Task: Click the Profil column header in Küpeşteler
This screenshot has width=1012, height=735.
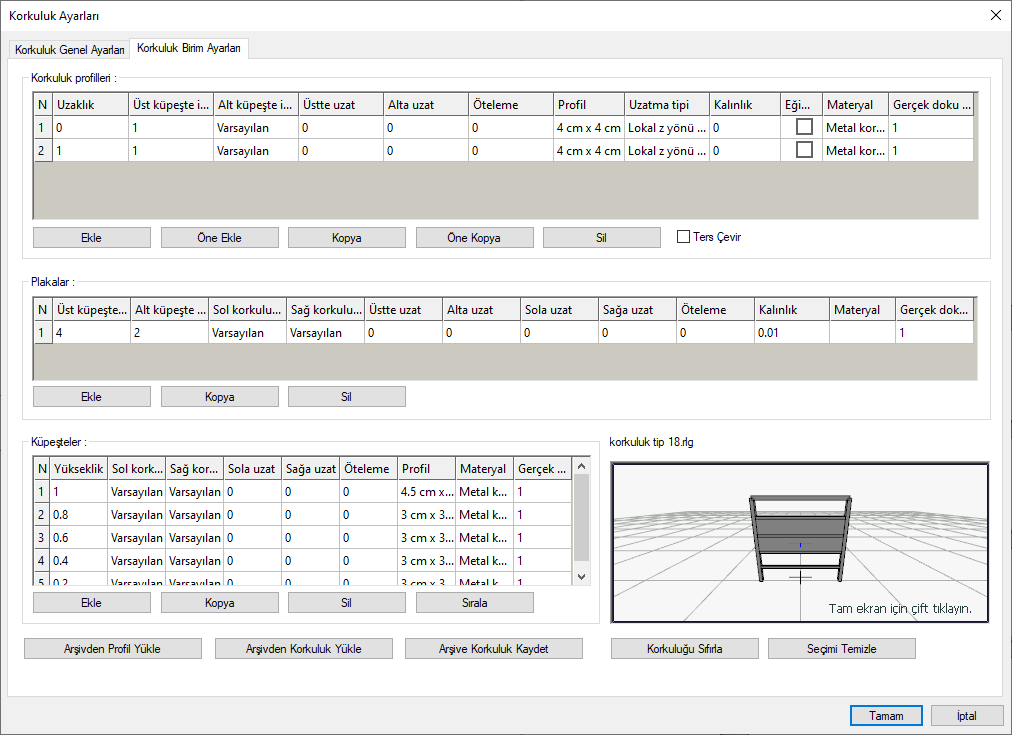Action: pyautogui.click(x=426, y=468)
